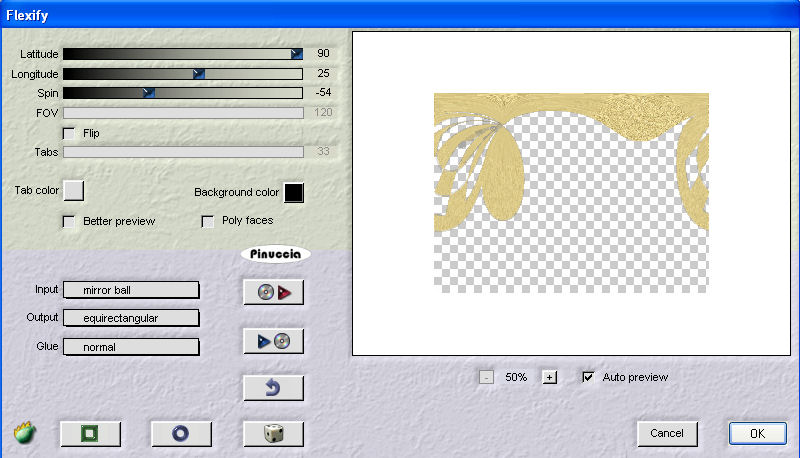Screen dimensions: 800x458
Task: Click the Cancel button
Action: 667,434
